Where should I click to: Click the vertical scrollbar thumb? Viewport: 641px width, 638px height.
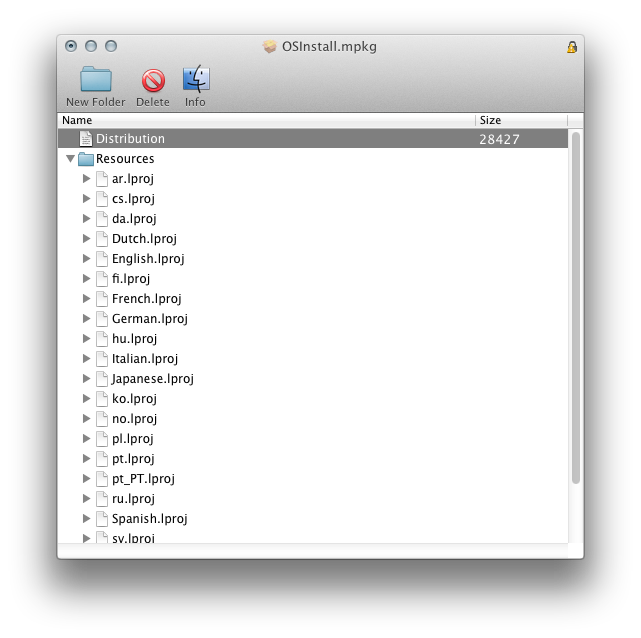576,308
